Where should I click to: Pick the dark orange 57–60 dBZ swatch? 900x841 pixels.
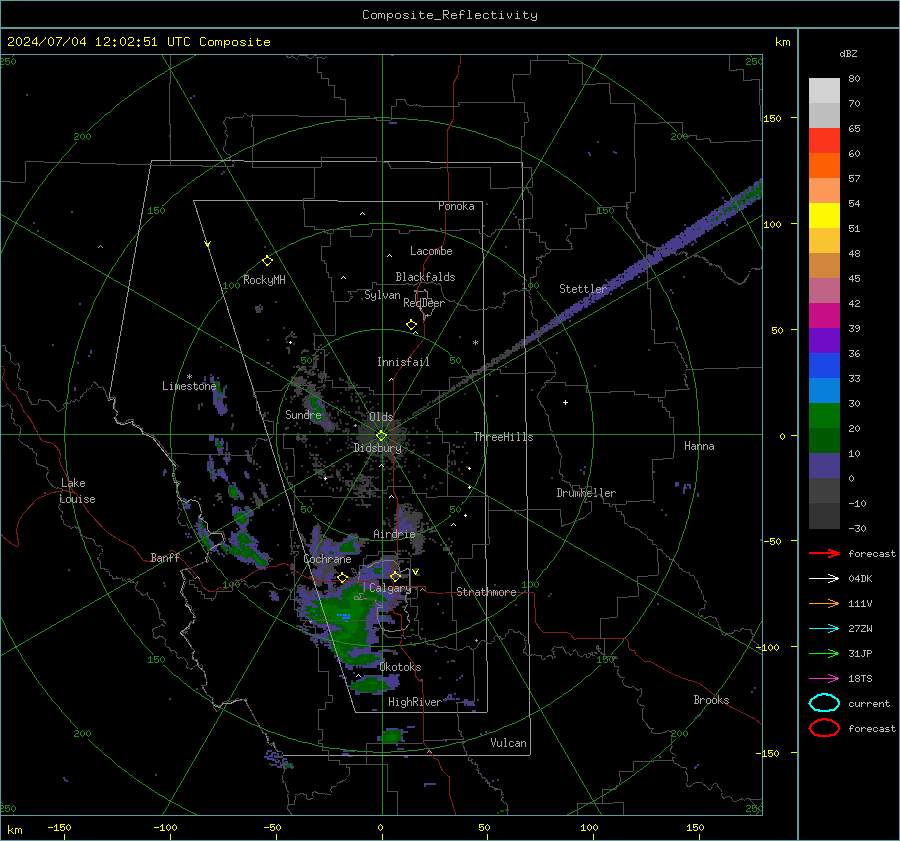pos(824,165)
